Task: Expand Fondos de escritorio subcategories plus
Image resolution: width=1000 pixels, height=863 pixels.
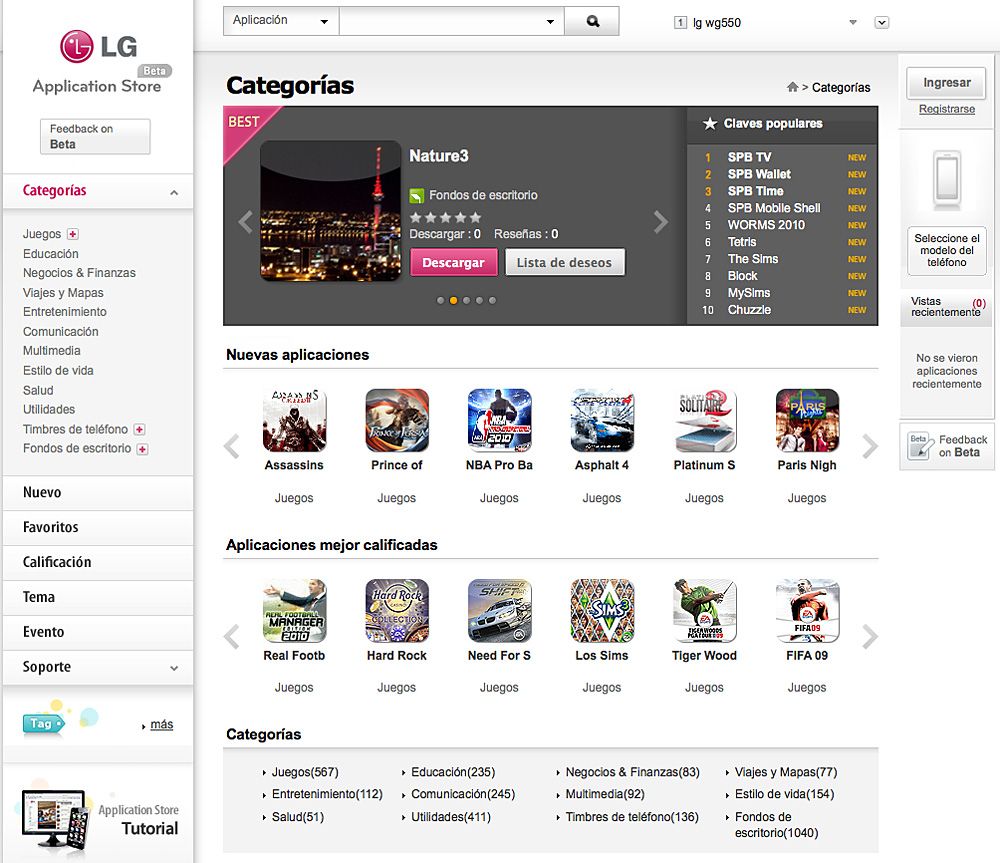Action: (x=143, y=449)
